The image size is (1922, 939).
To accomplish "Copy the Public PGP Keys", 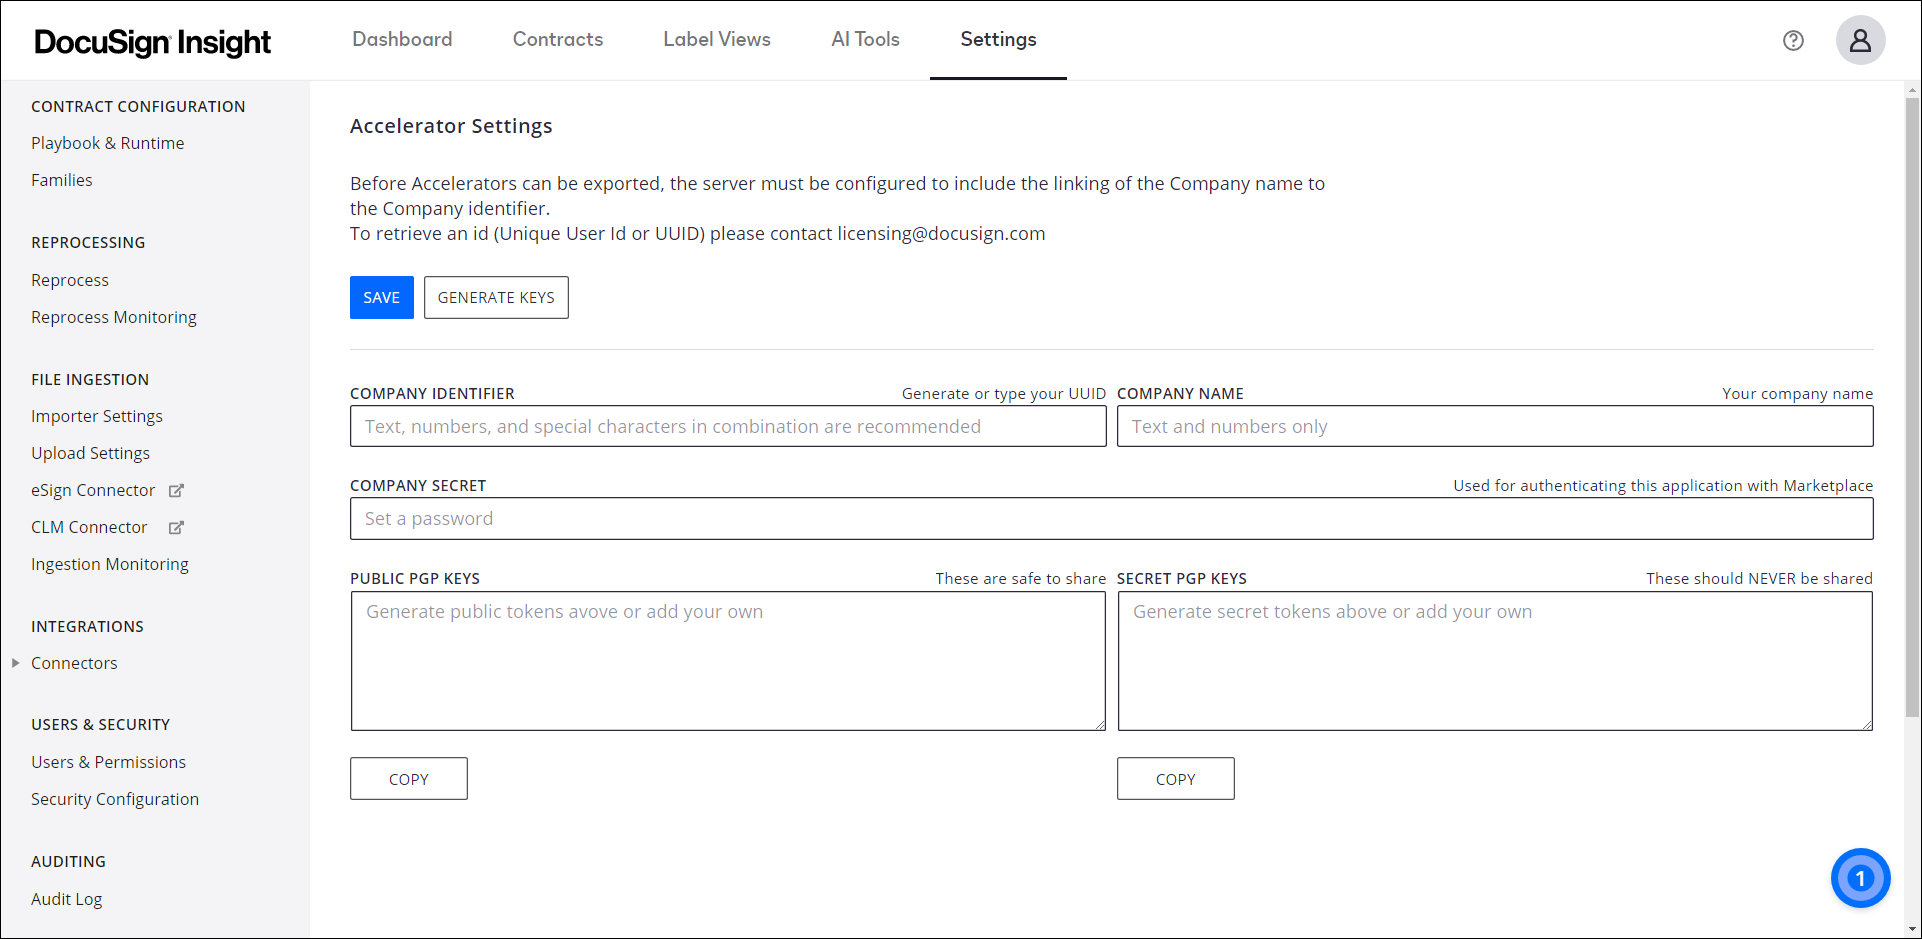I will click(408, 778).
